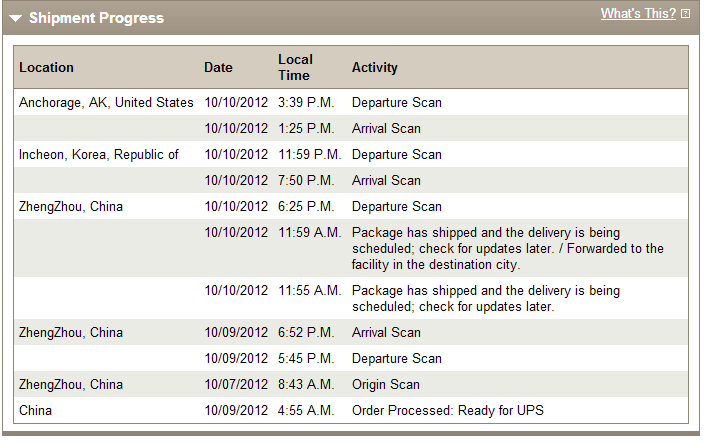The height and width of the screenshot is (445, 710).
Task: Click the Shipment Progress header title
Action: [x=96, y=18]
